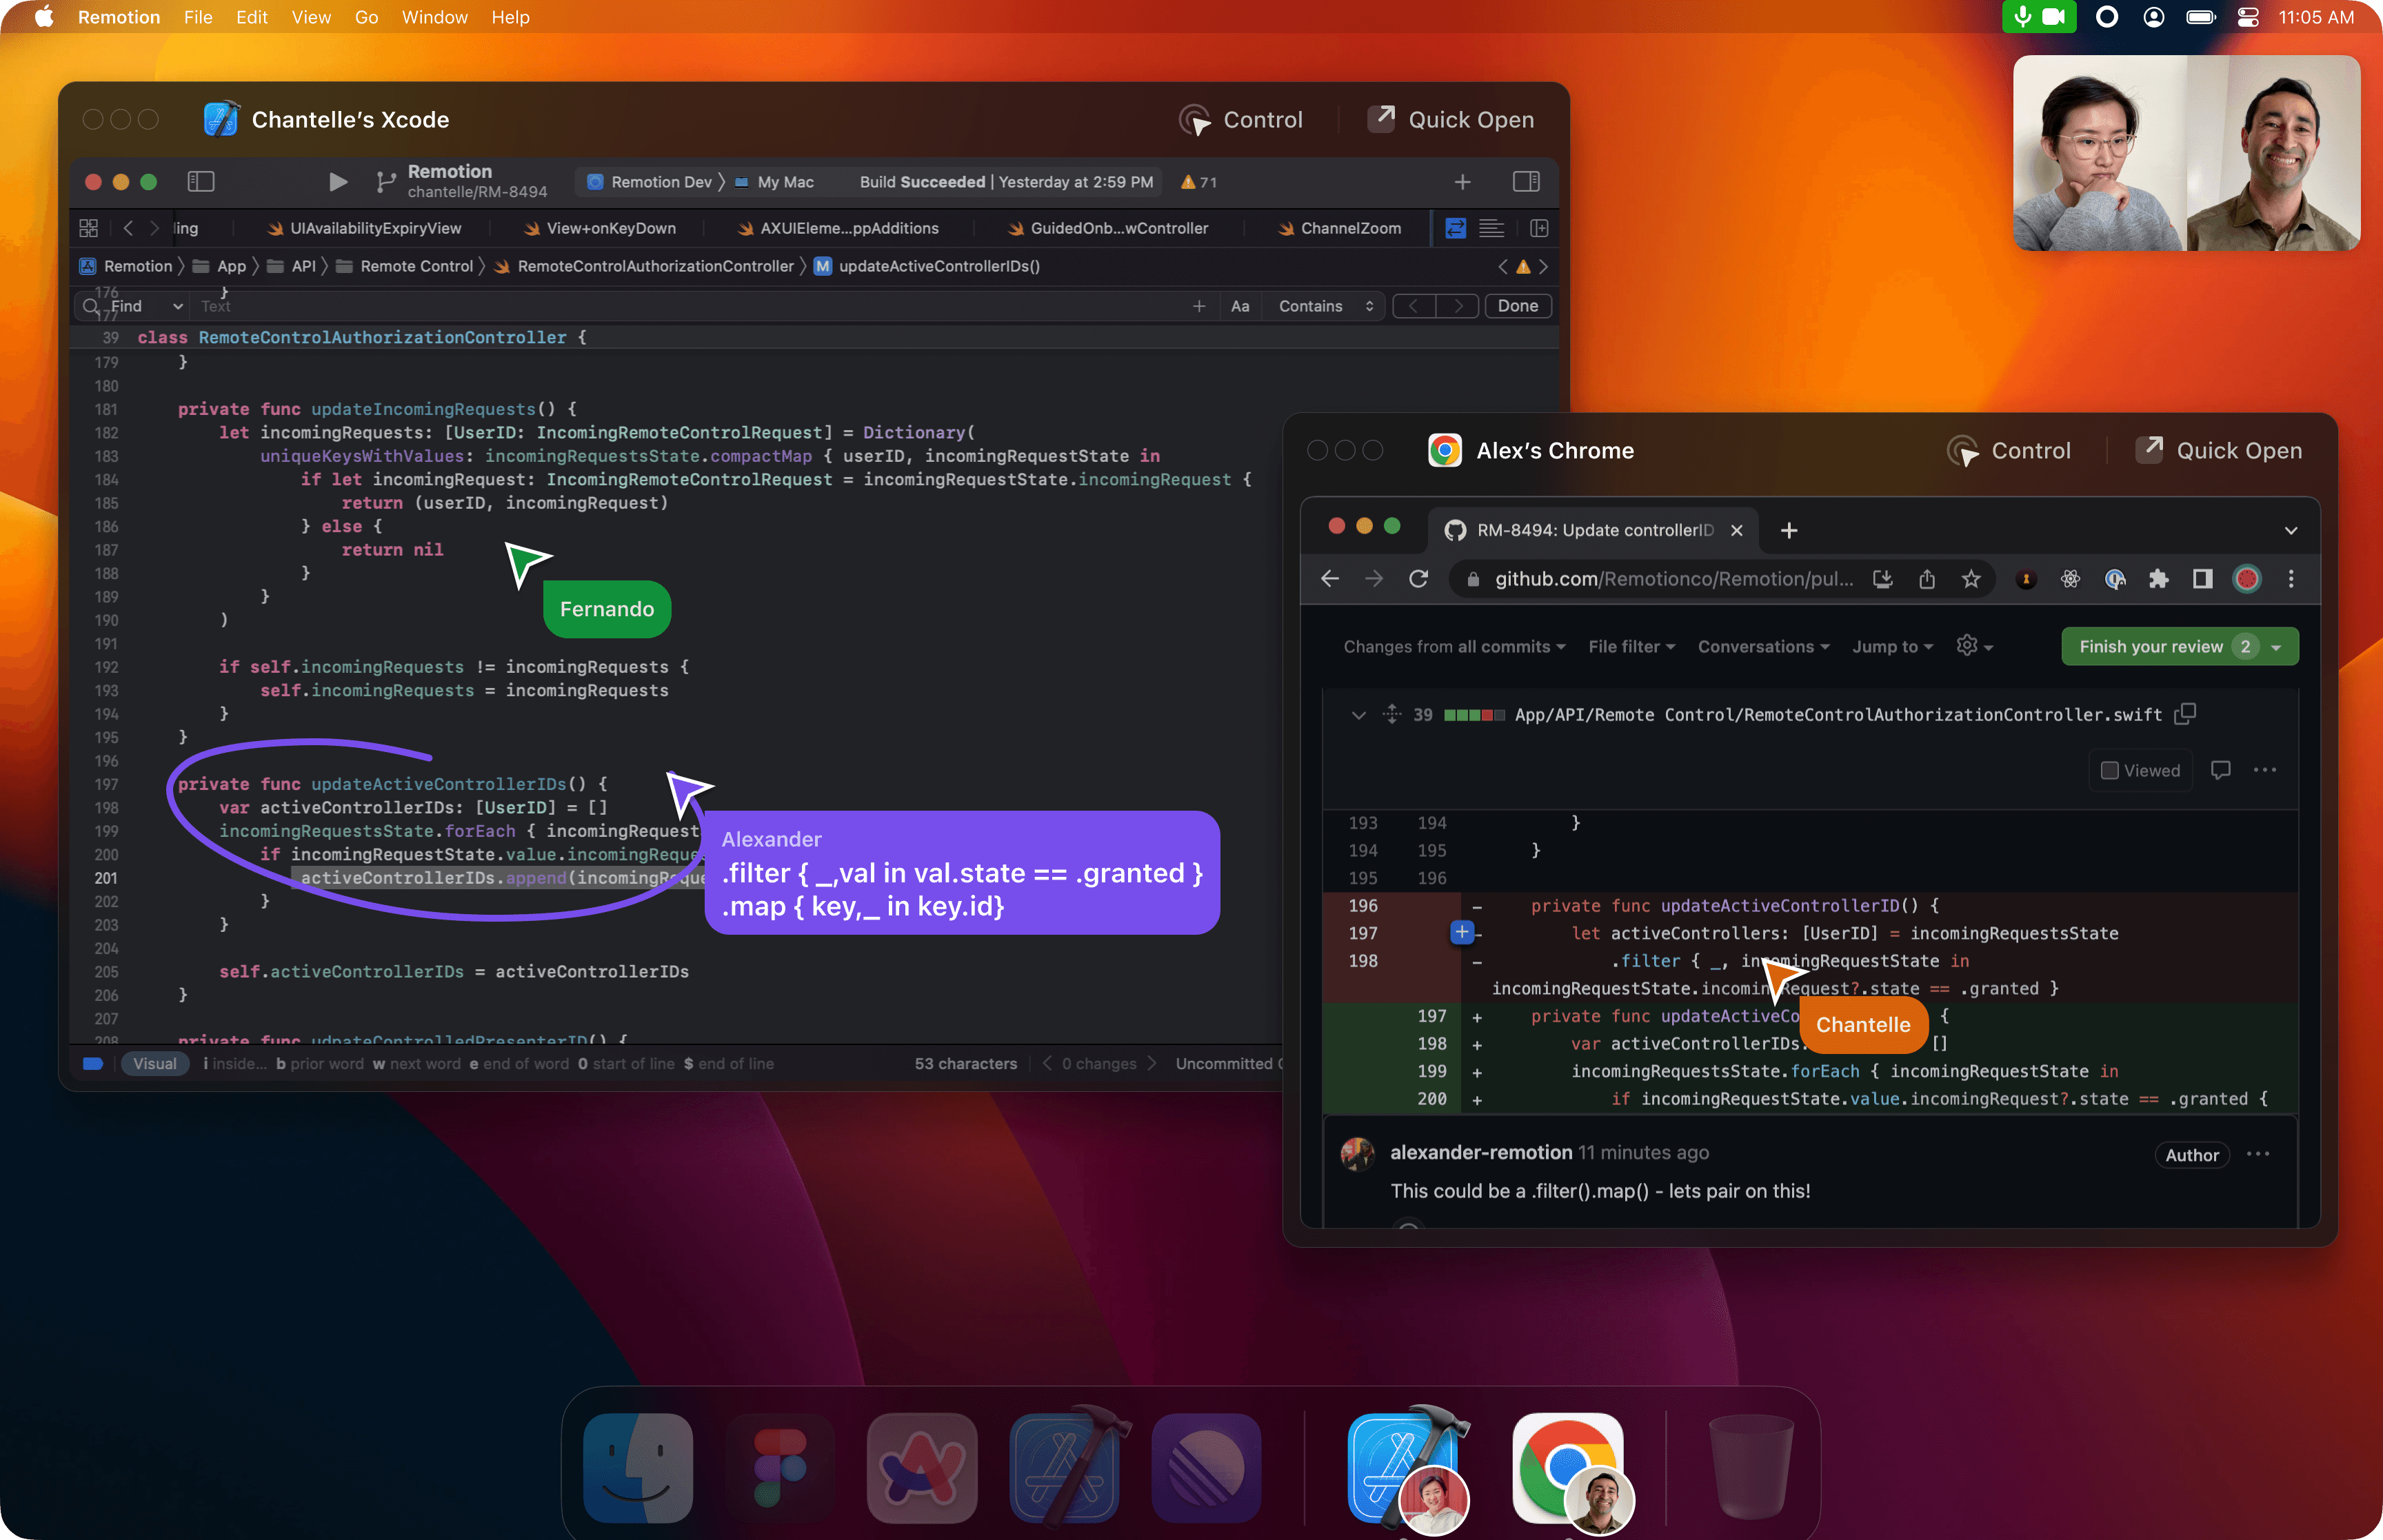Reload the GitHub page in Chrome
Screen dimensions: 2383x1540
tap(1418, 579)
